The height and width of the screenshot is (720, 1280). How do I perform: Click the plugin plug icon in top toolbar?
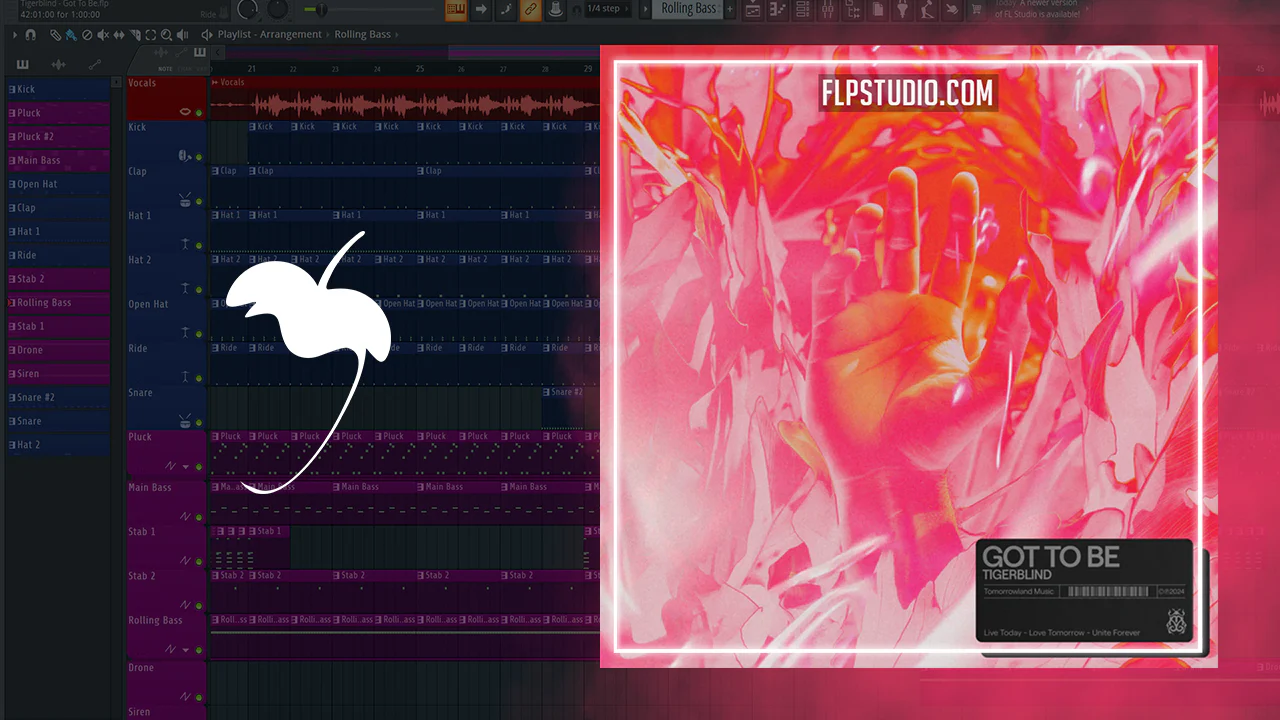[x=902, y=10]
